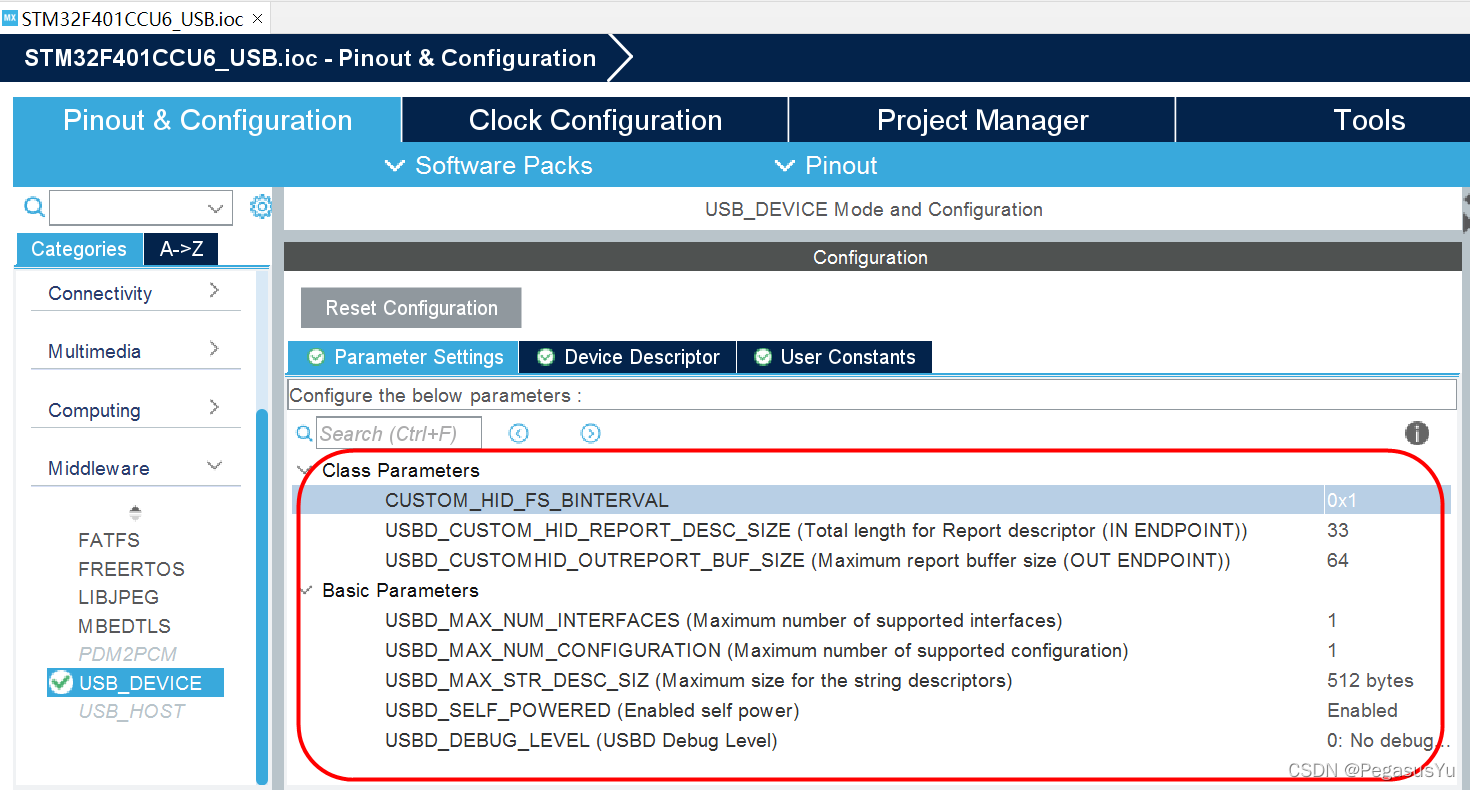Go to next search result arrow
Viewport: 1470px width, 790px height.
coord(590,433)
